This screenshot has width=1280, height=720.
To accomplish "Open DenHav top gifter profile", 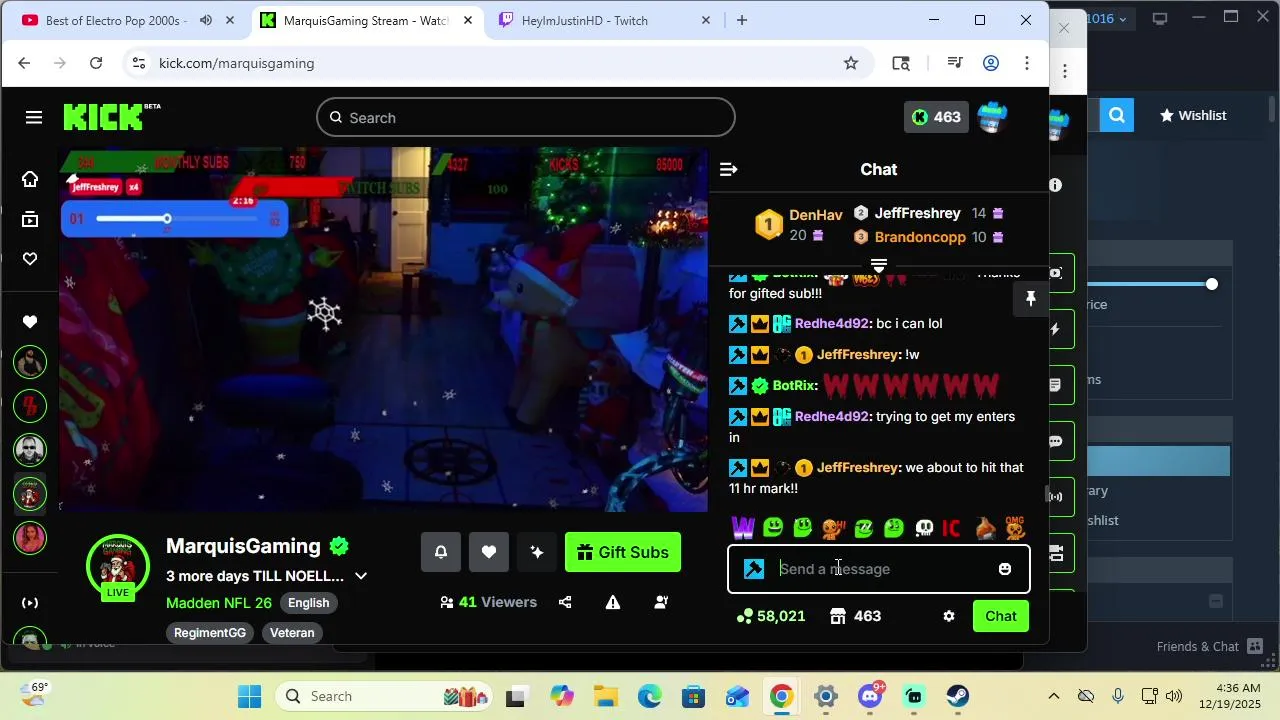I will (816, 215).
